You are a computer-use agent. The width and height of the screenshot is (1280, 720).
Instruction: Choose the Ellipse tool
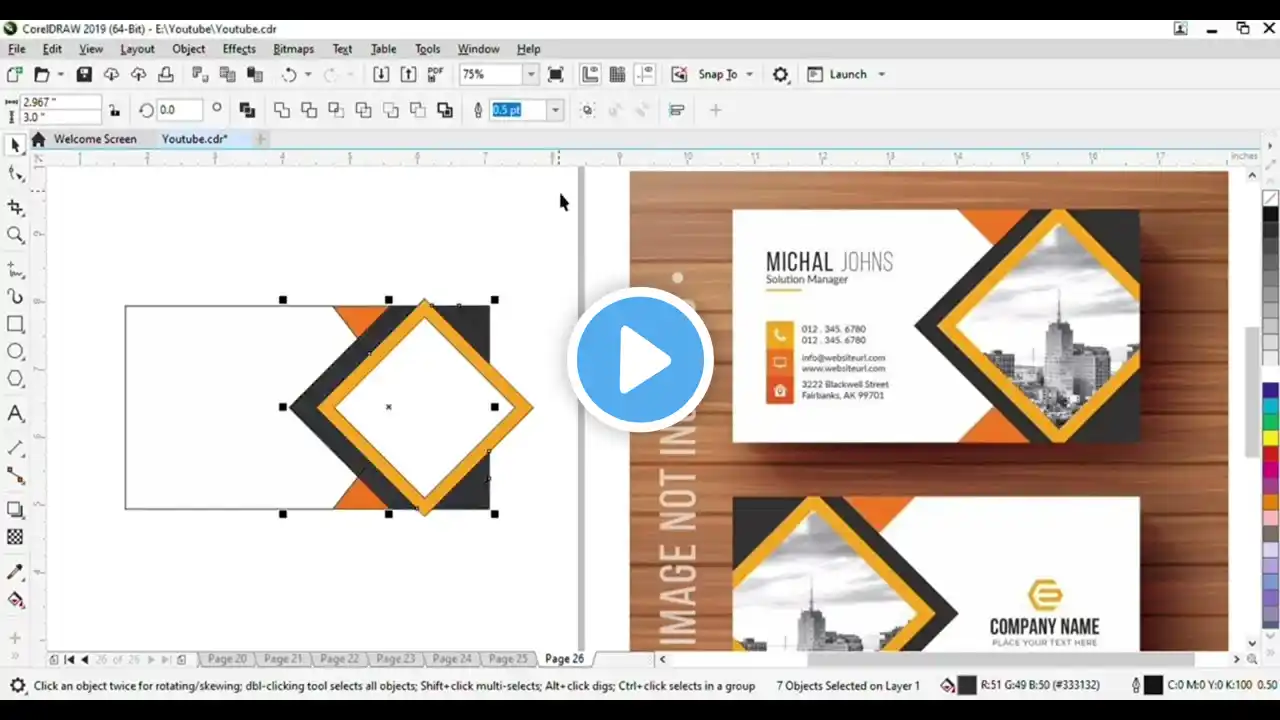[x=15, y=352]
